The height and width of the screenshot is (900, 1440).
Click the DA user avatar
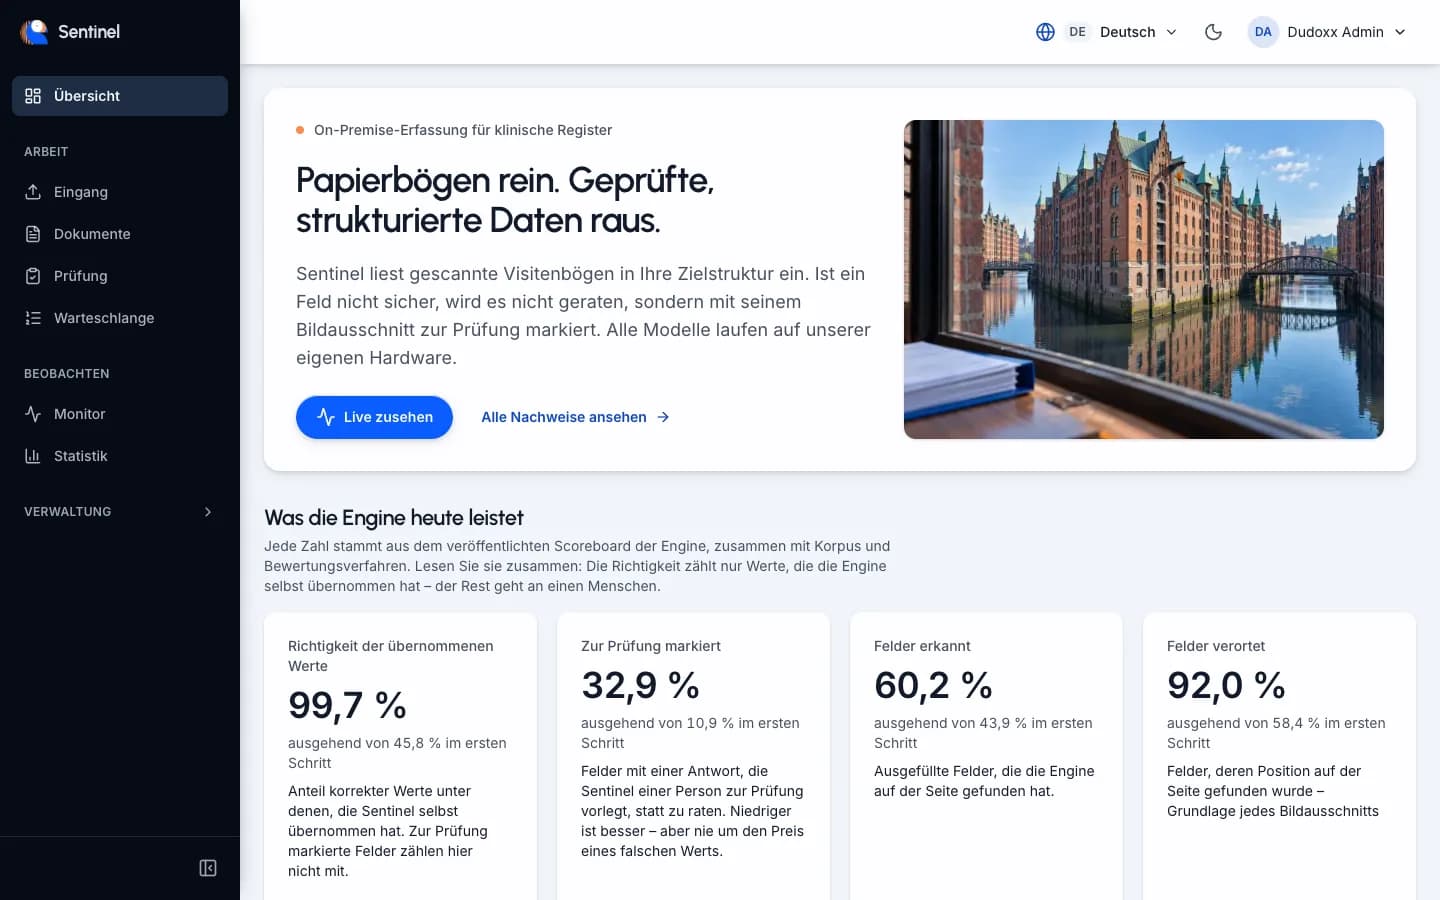point(1263,32)
